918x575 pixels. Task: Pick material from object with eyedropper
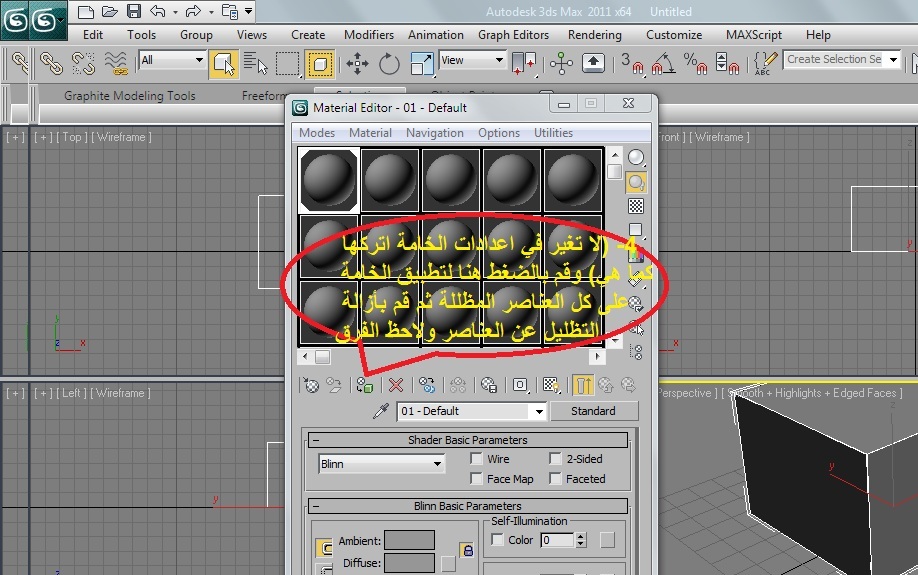tap(381, 411)
